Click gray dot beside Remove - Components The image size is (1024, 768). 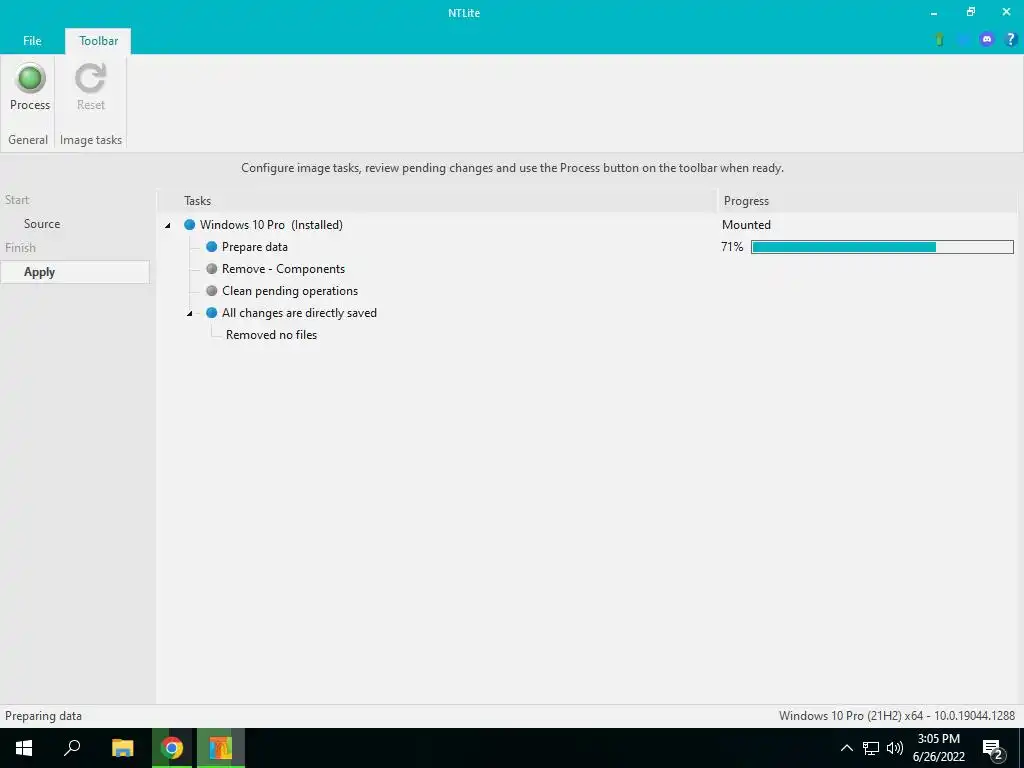(212, 269)
